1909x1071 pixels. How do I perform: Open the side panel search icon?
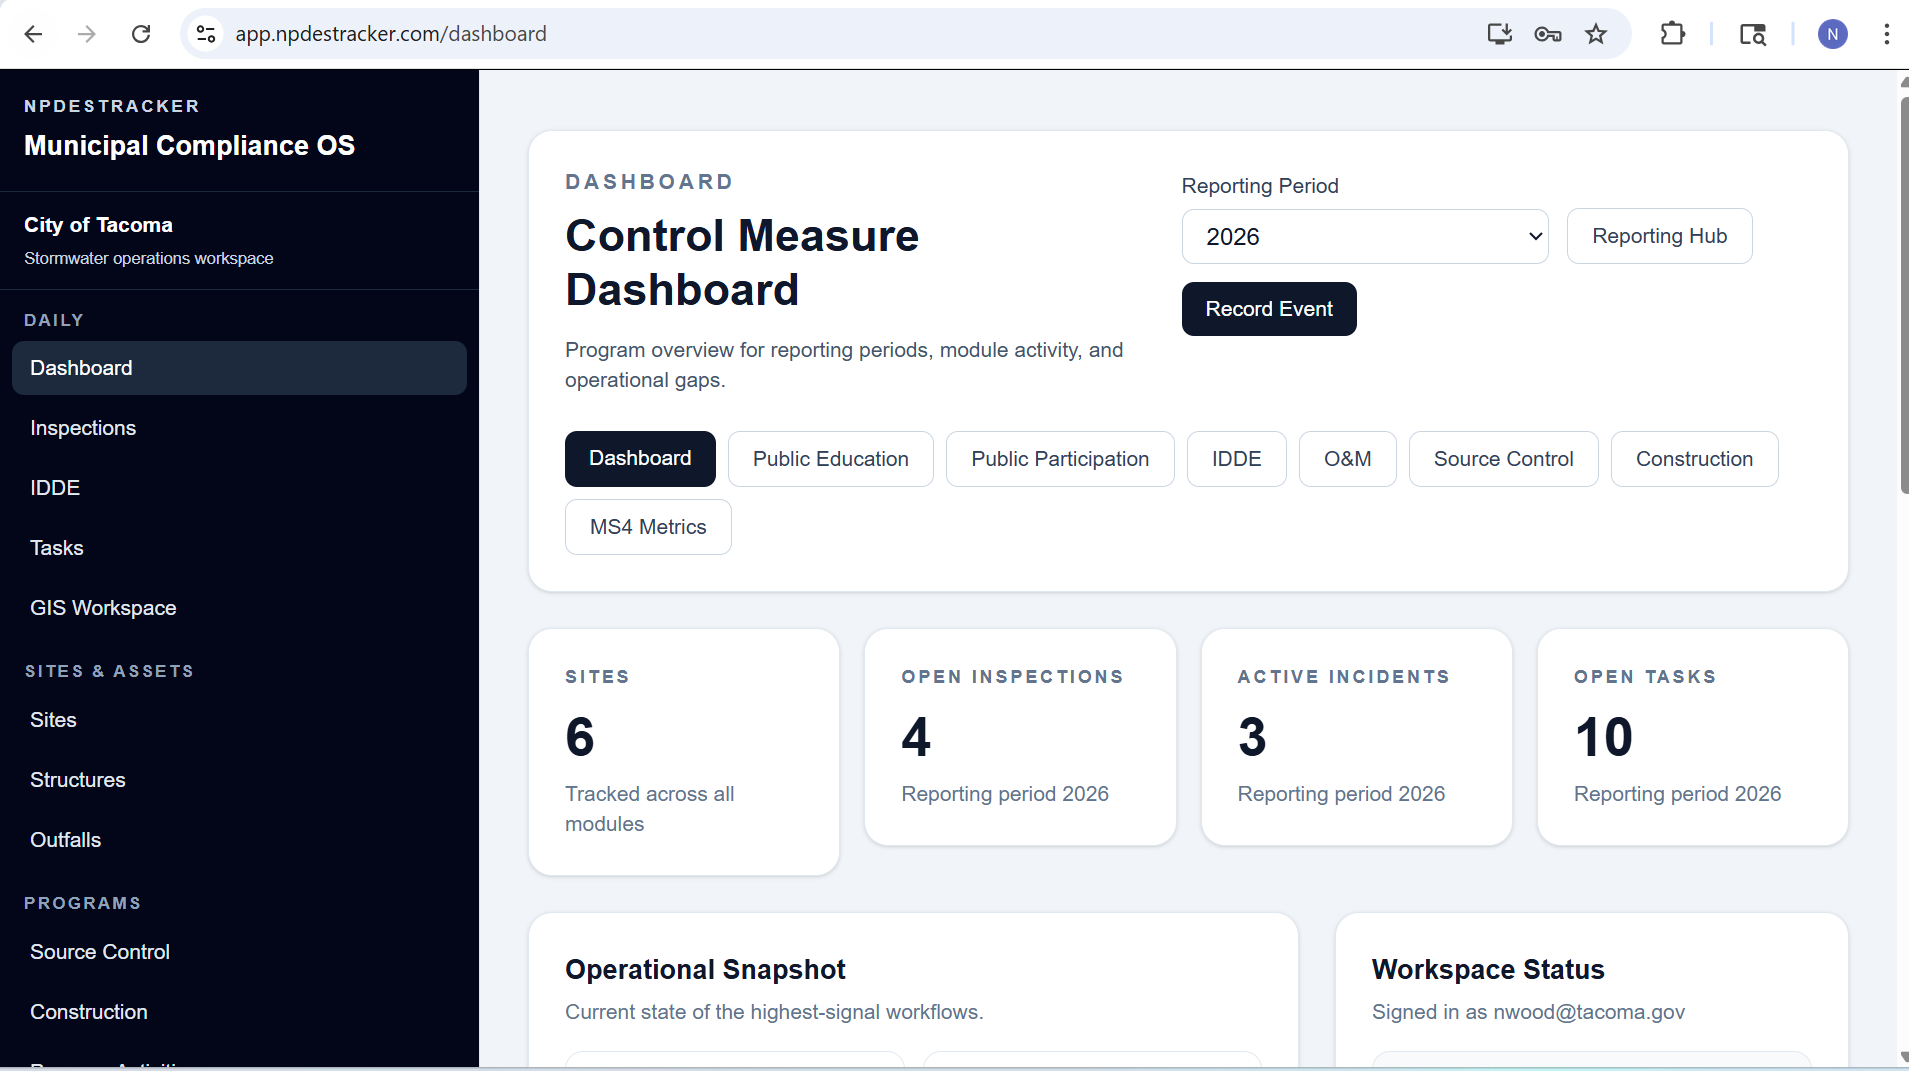1754,33
